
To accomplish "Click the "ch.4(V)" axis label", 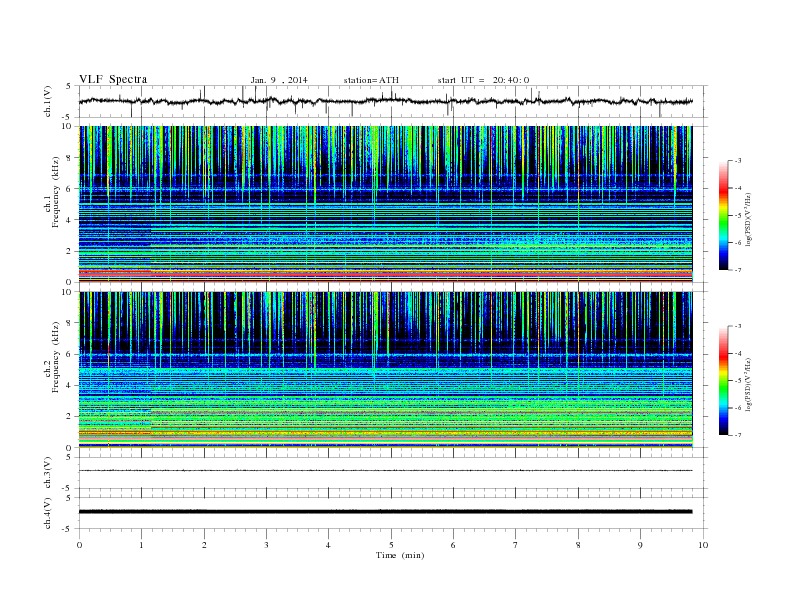I will coord(48,513).
